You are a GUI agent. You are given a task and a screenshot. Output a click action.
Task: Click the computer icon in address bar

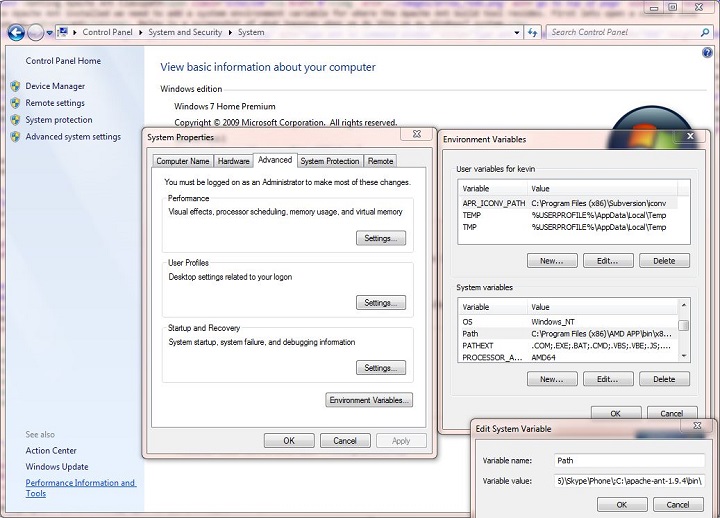(x=63, y=32)
